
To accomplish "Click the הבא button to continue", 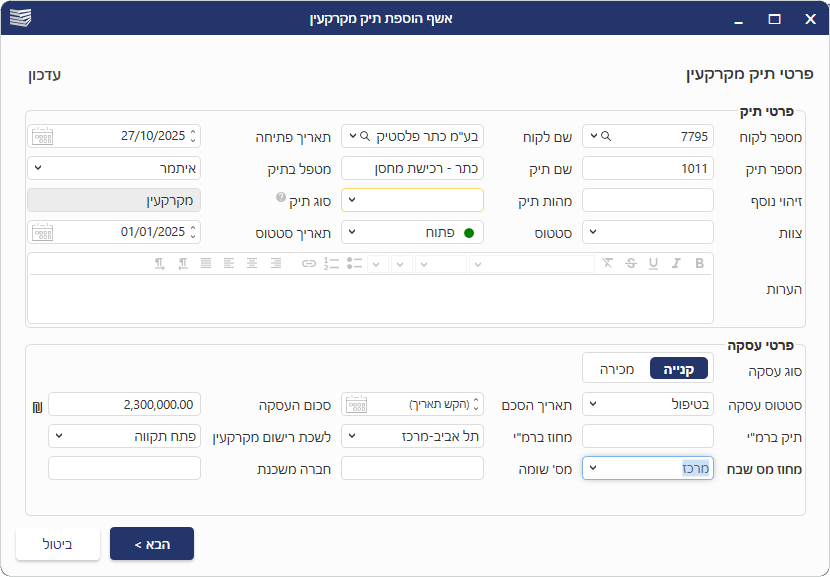I will click(x=152, y=544).
